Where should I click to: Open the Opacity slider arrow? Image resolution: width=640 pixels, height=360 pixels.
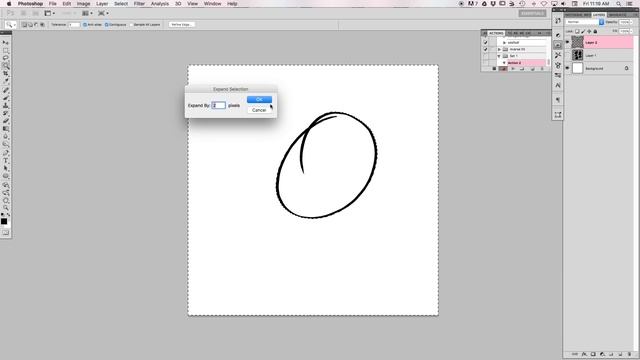point(631,22)
